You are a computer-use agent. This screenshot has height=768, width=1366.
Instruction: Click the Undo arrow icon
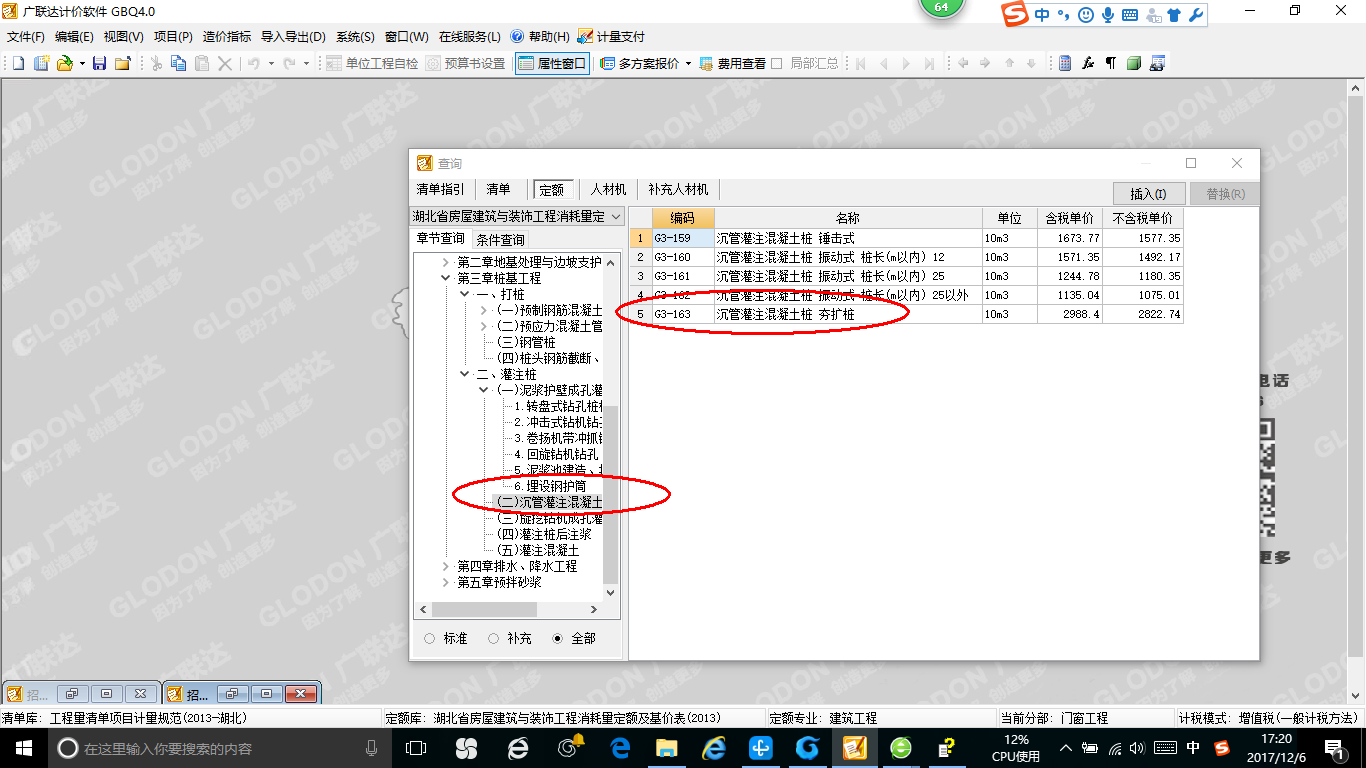254,63
